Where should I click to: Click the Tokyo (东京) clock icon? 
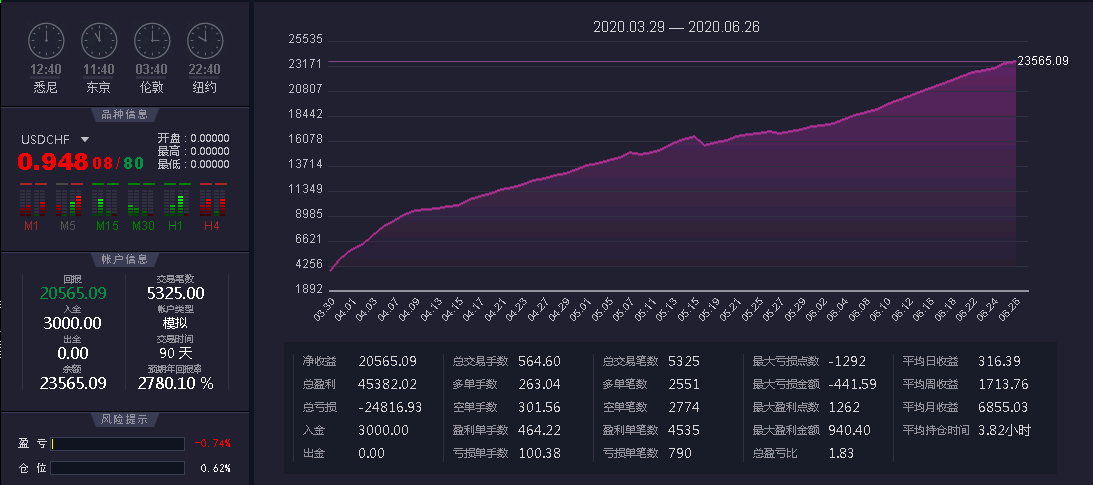(99, 40)
